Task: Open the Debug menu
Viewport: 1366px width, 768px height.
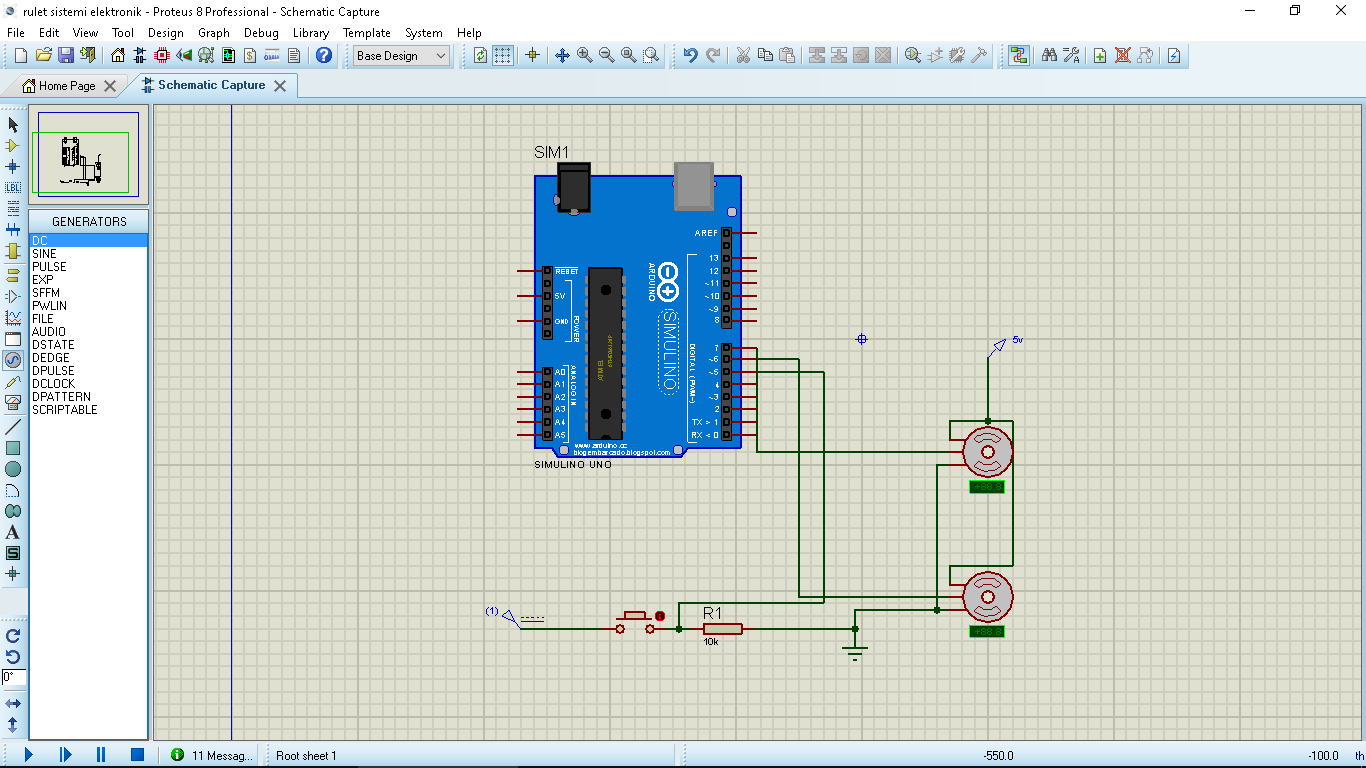Action: point(261,33)
